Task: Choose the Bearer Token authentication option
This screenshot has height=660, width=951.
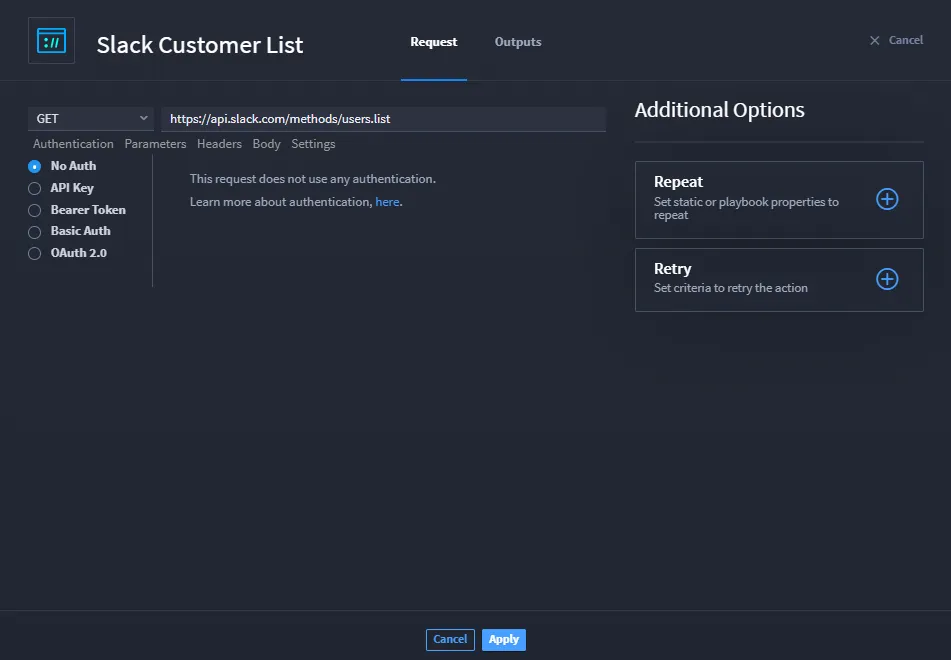Action: 35,210
